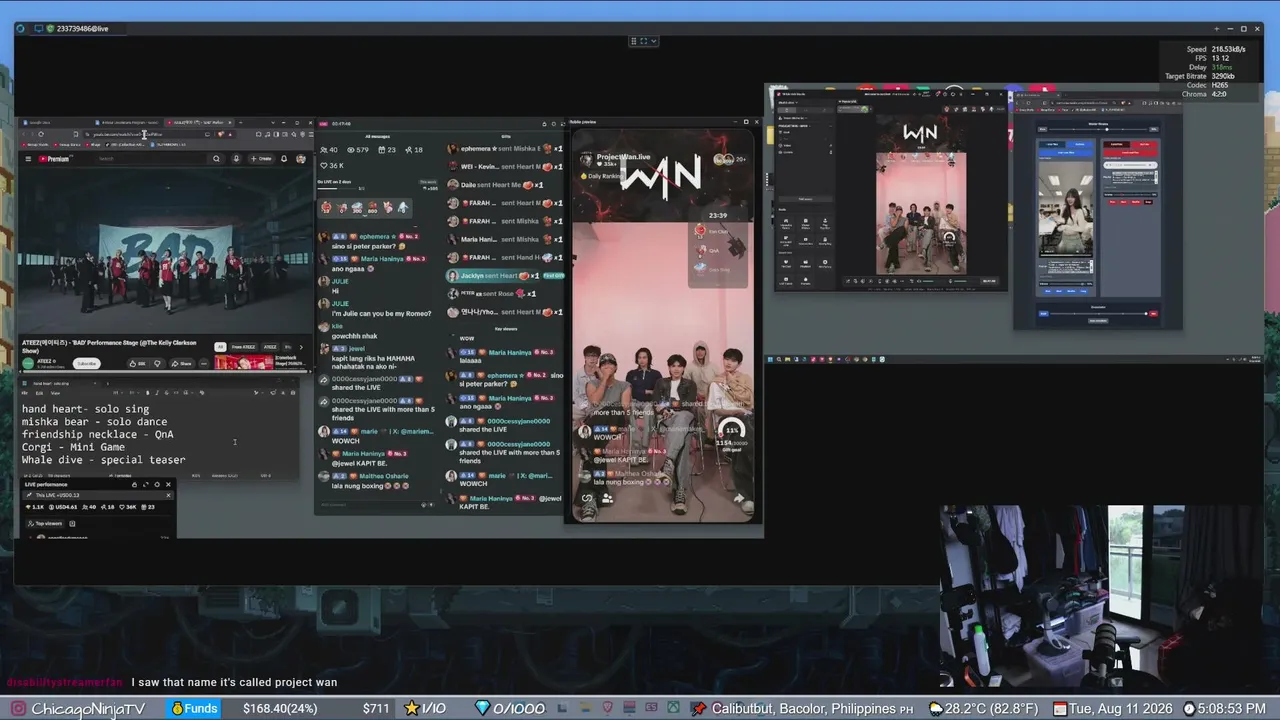Click the TikTok Live Studio preview canvas

921,197
